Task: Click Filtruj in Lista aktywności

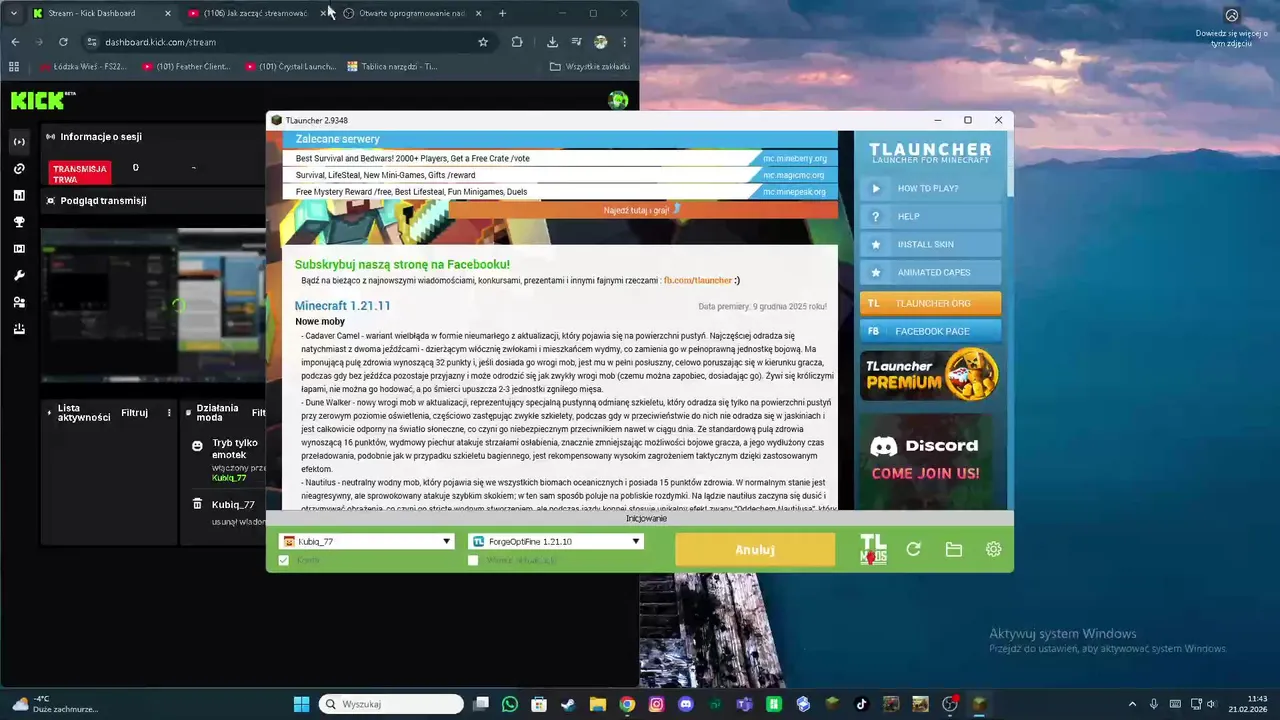Action: click(x=134, y=413)
